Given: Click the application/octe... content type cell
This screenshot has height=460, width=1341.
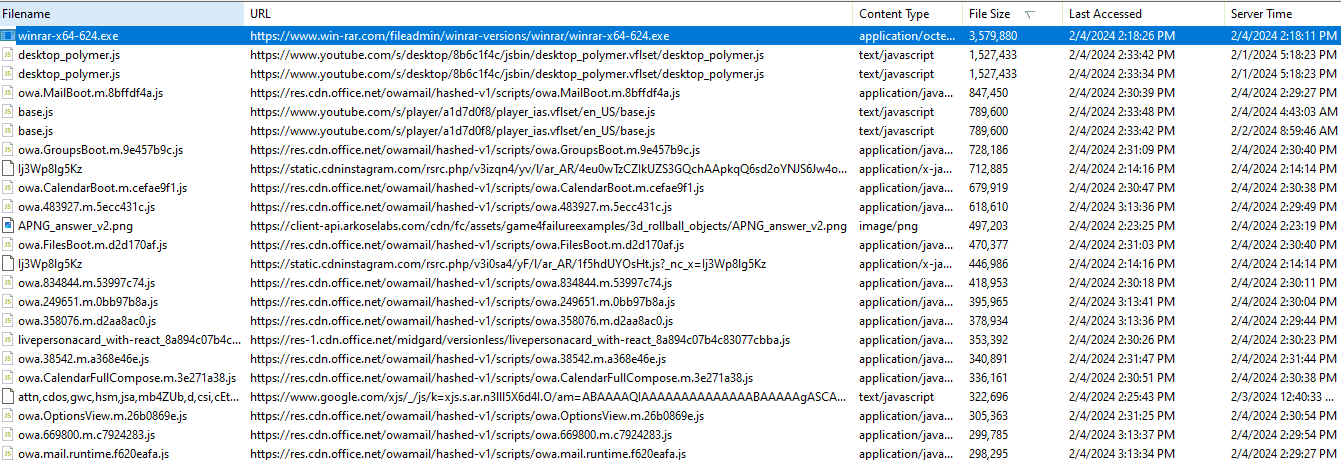Looking at the screenshot, I should tap(907, 35).
